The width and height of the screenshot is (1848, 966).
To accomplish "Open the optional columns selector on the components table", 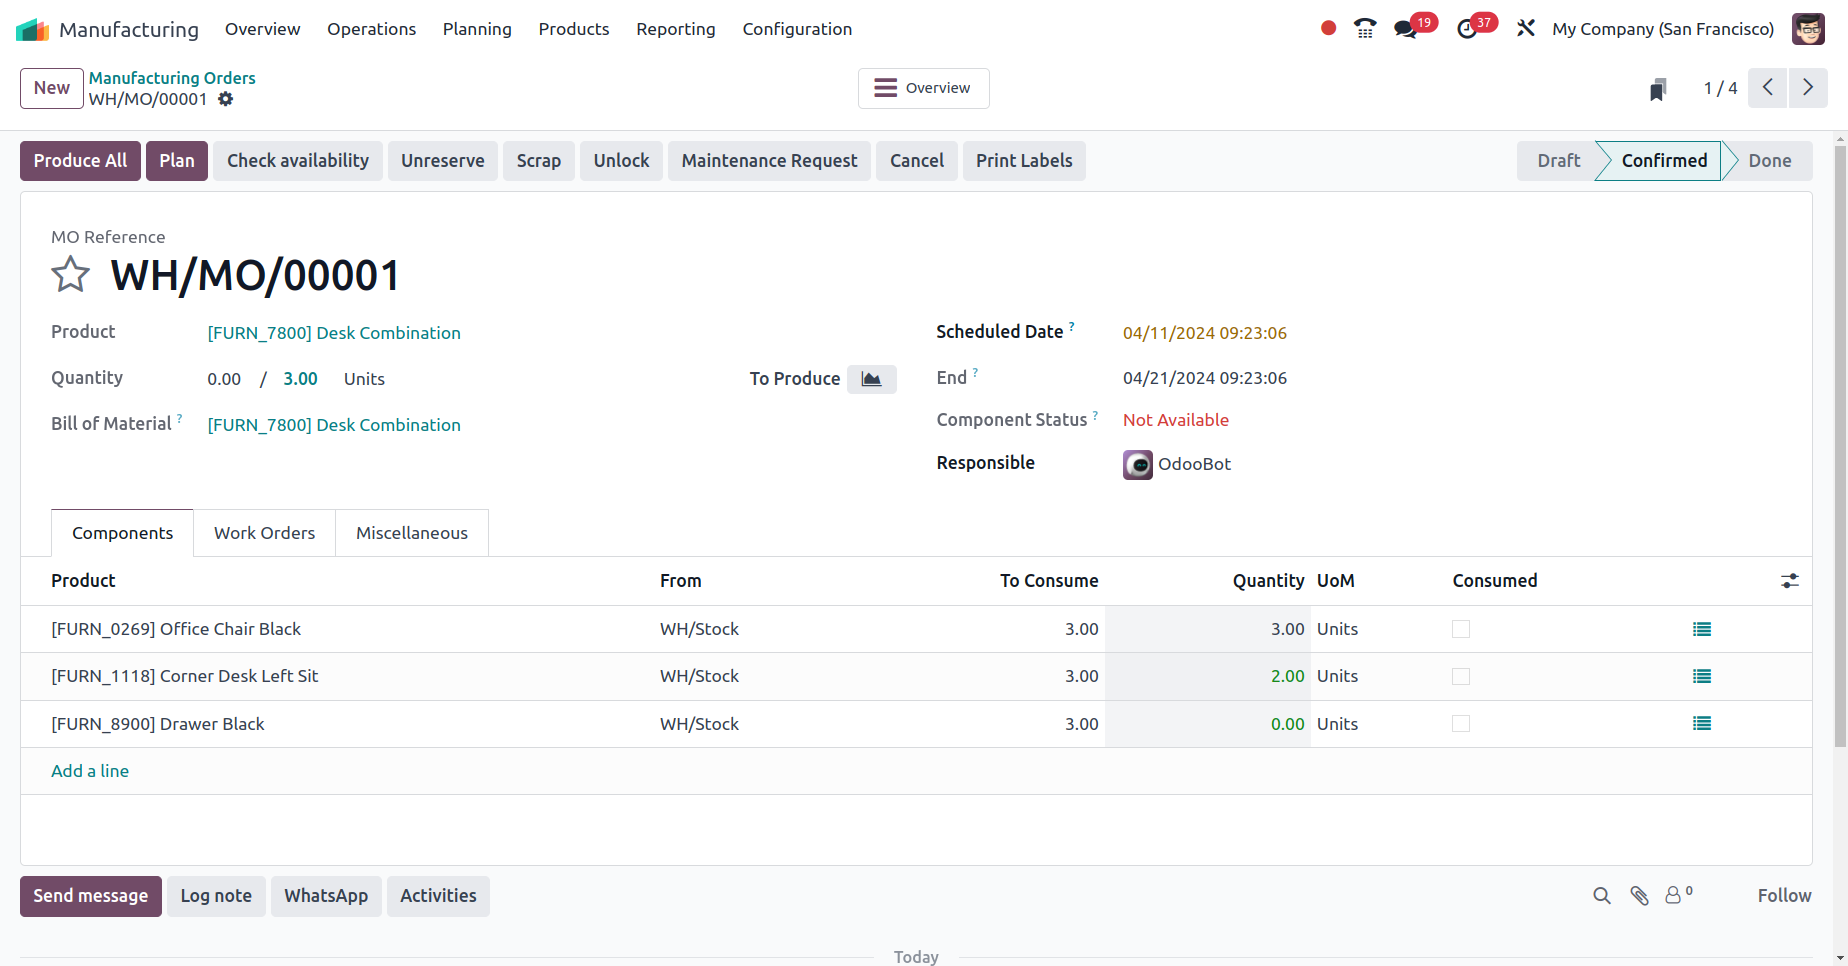I will click(x=1789, y=581).
